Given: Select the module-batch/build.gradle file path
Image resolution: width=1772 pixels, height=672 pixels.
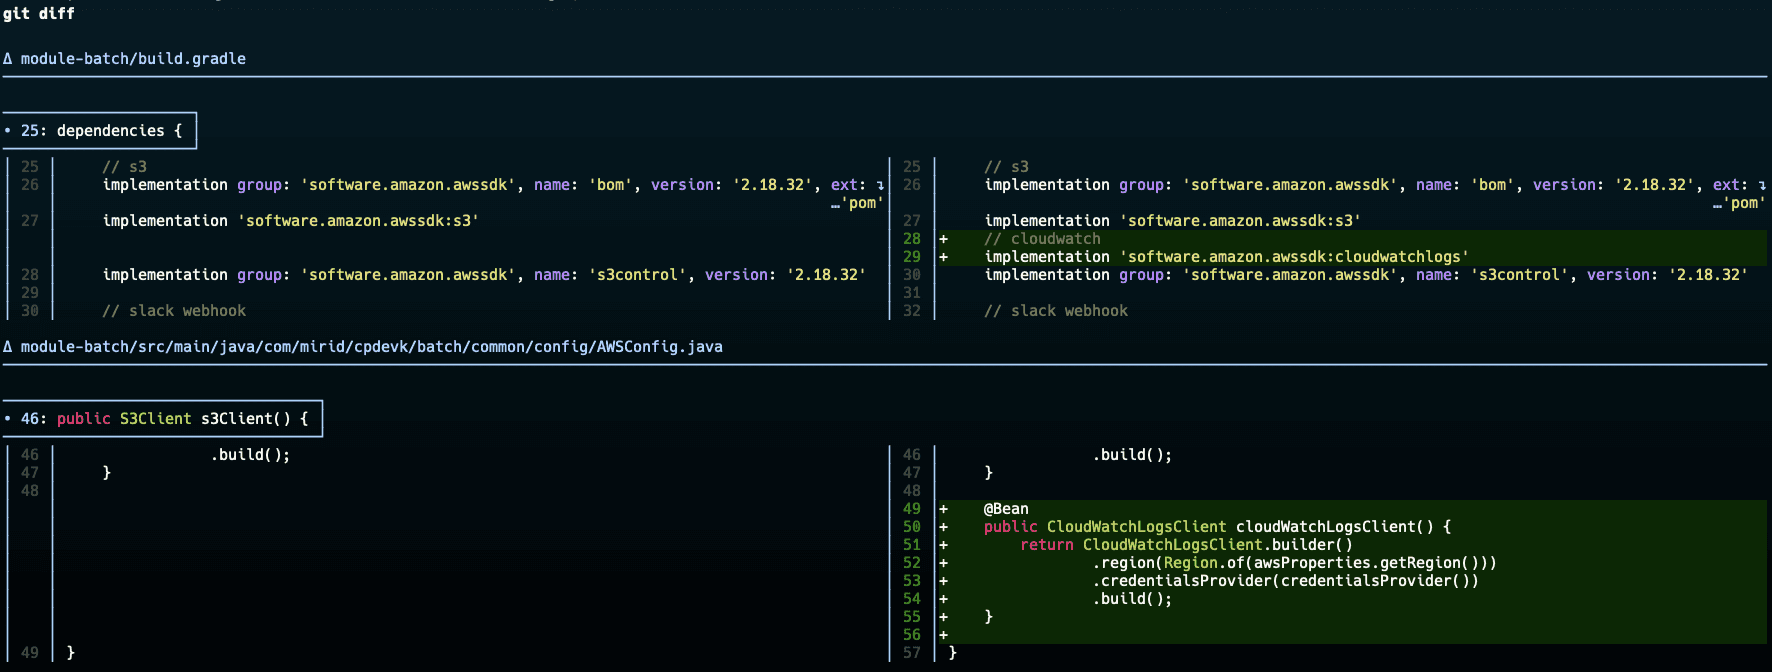Looking at the screenshot, I should point(133,59).
